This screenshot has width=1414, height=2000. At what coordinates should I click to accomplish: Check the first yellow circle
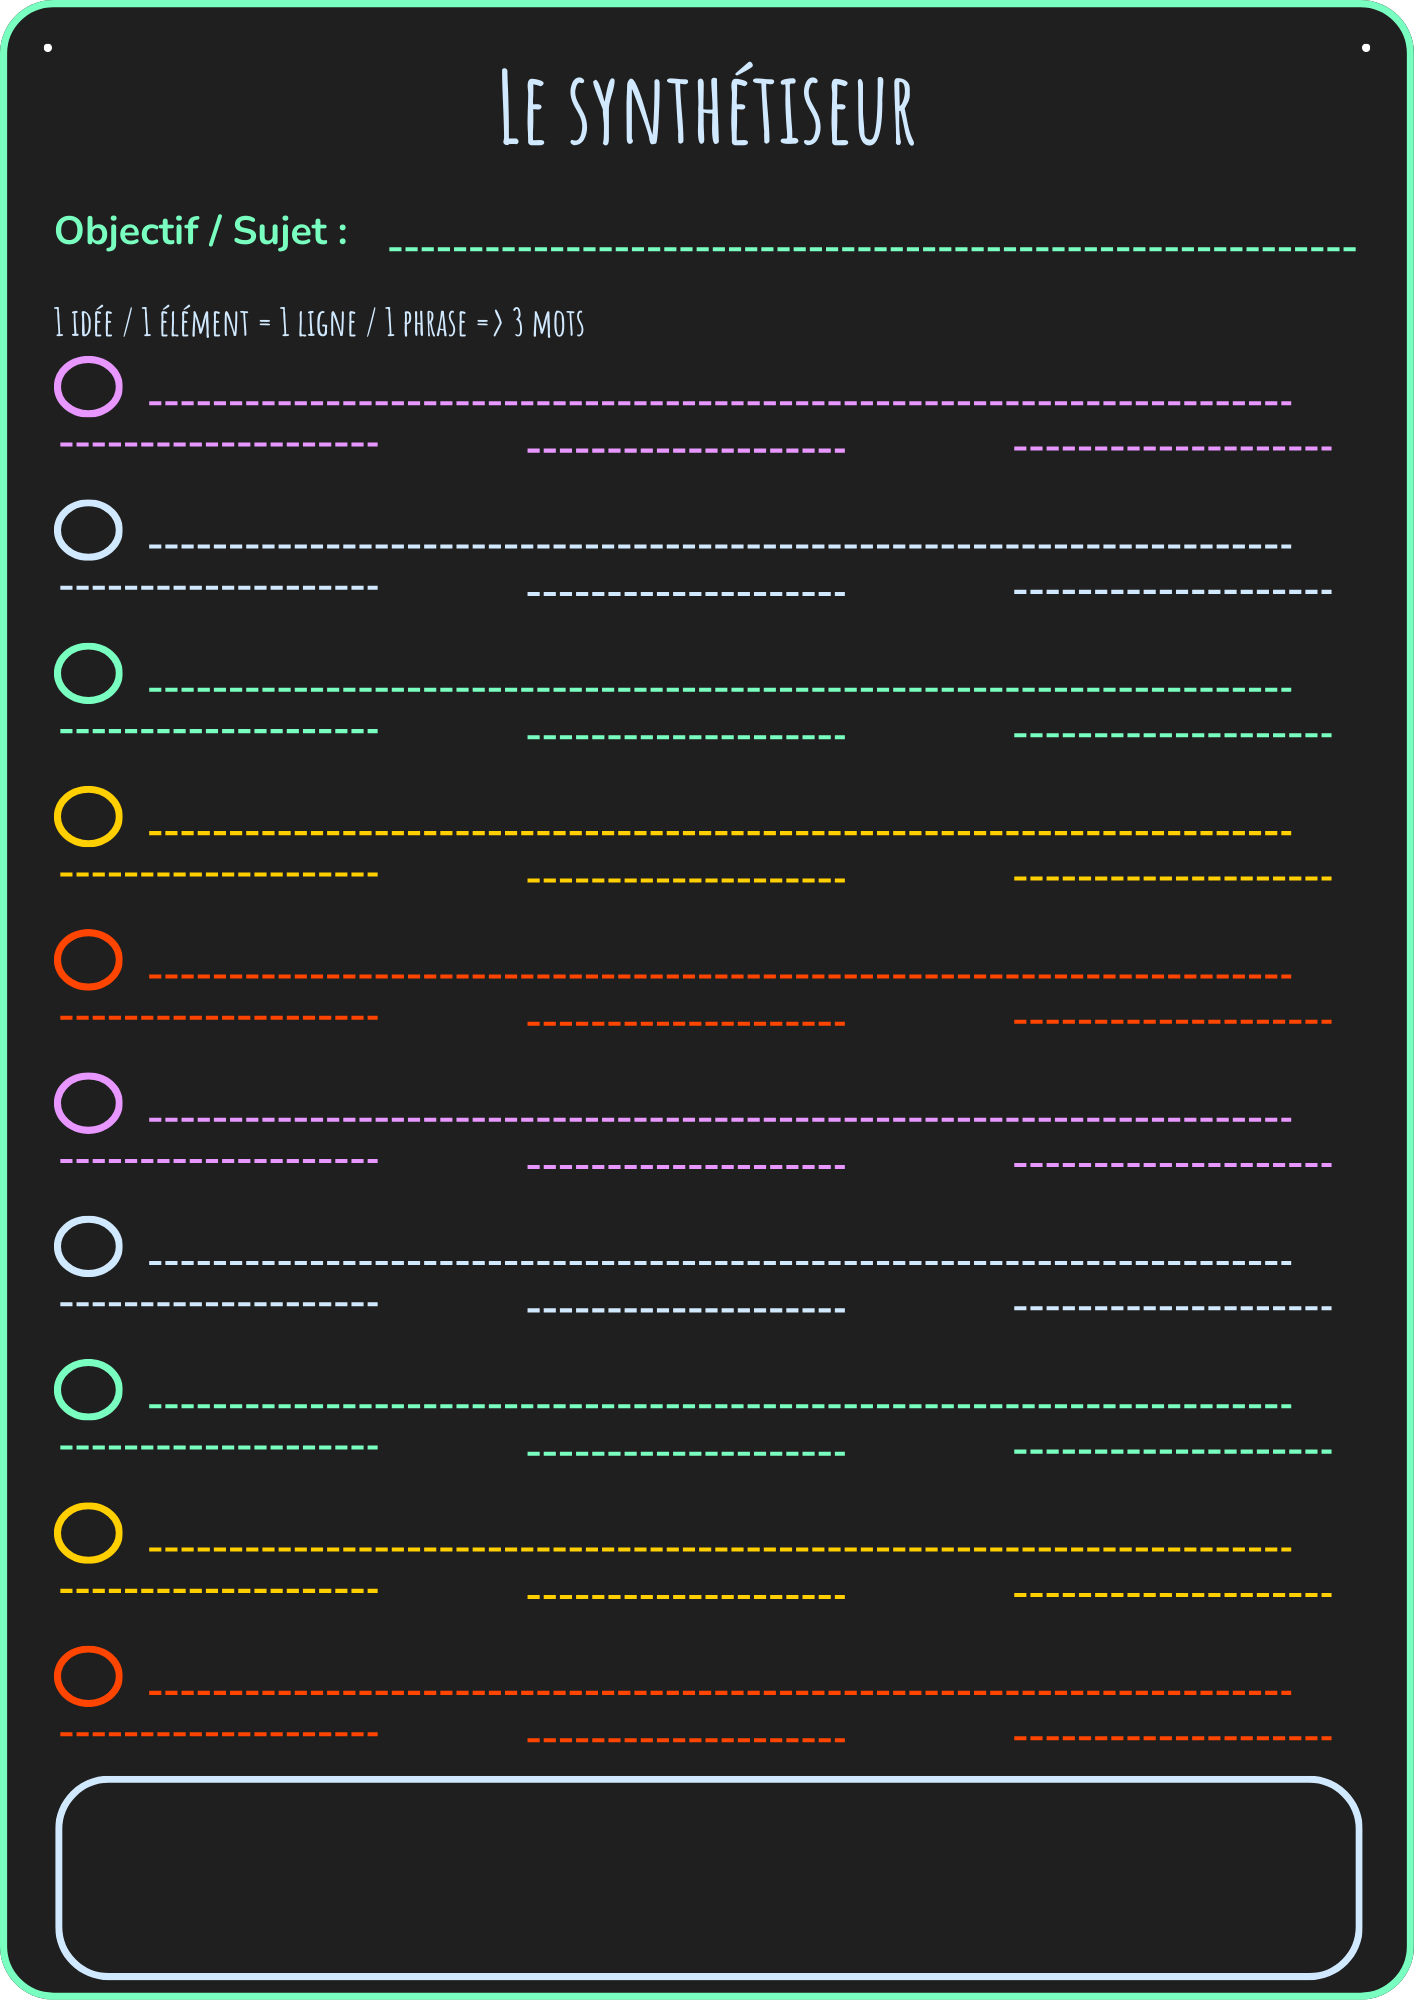(x=88, y=816)
